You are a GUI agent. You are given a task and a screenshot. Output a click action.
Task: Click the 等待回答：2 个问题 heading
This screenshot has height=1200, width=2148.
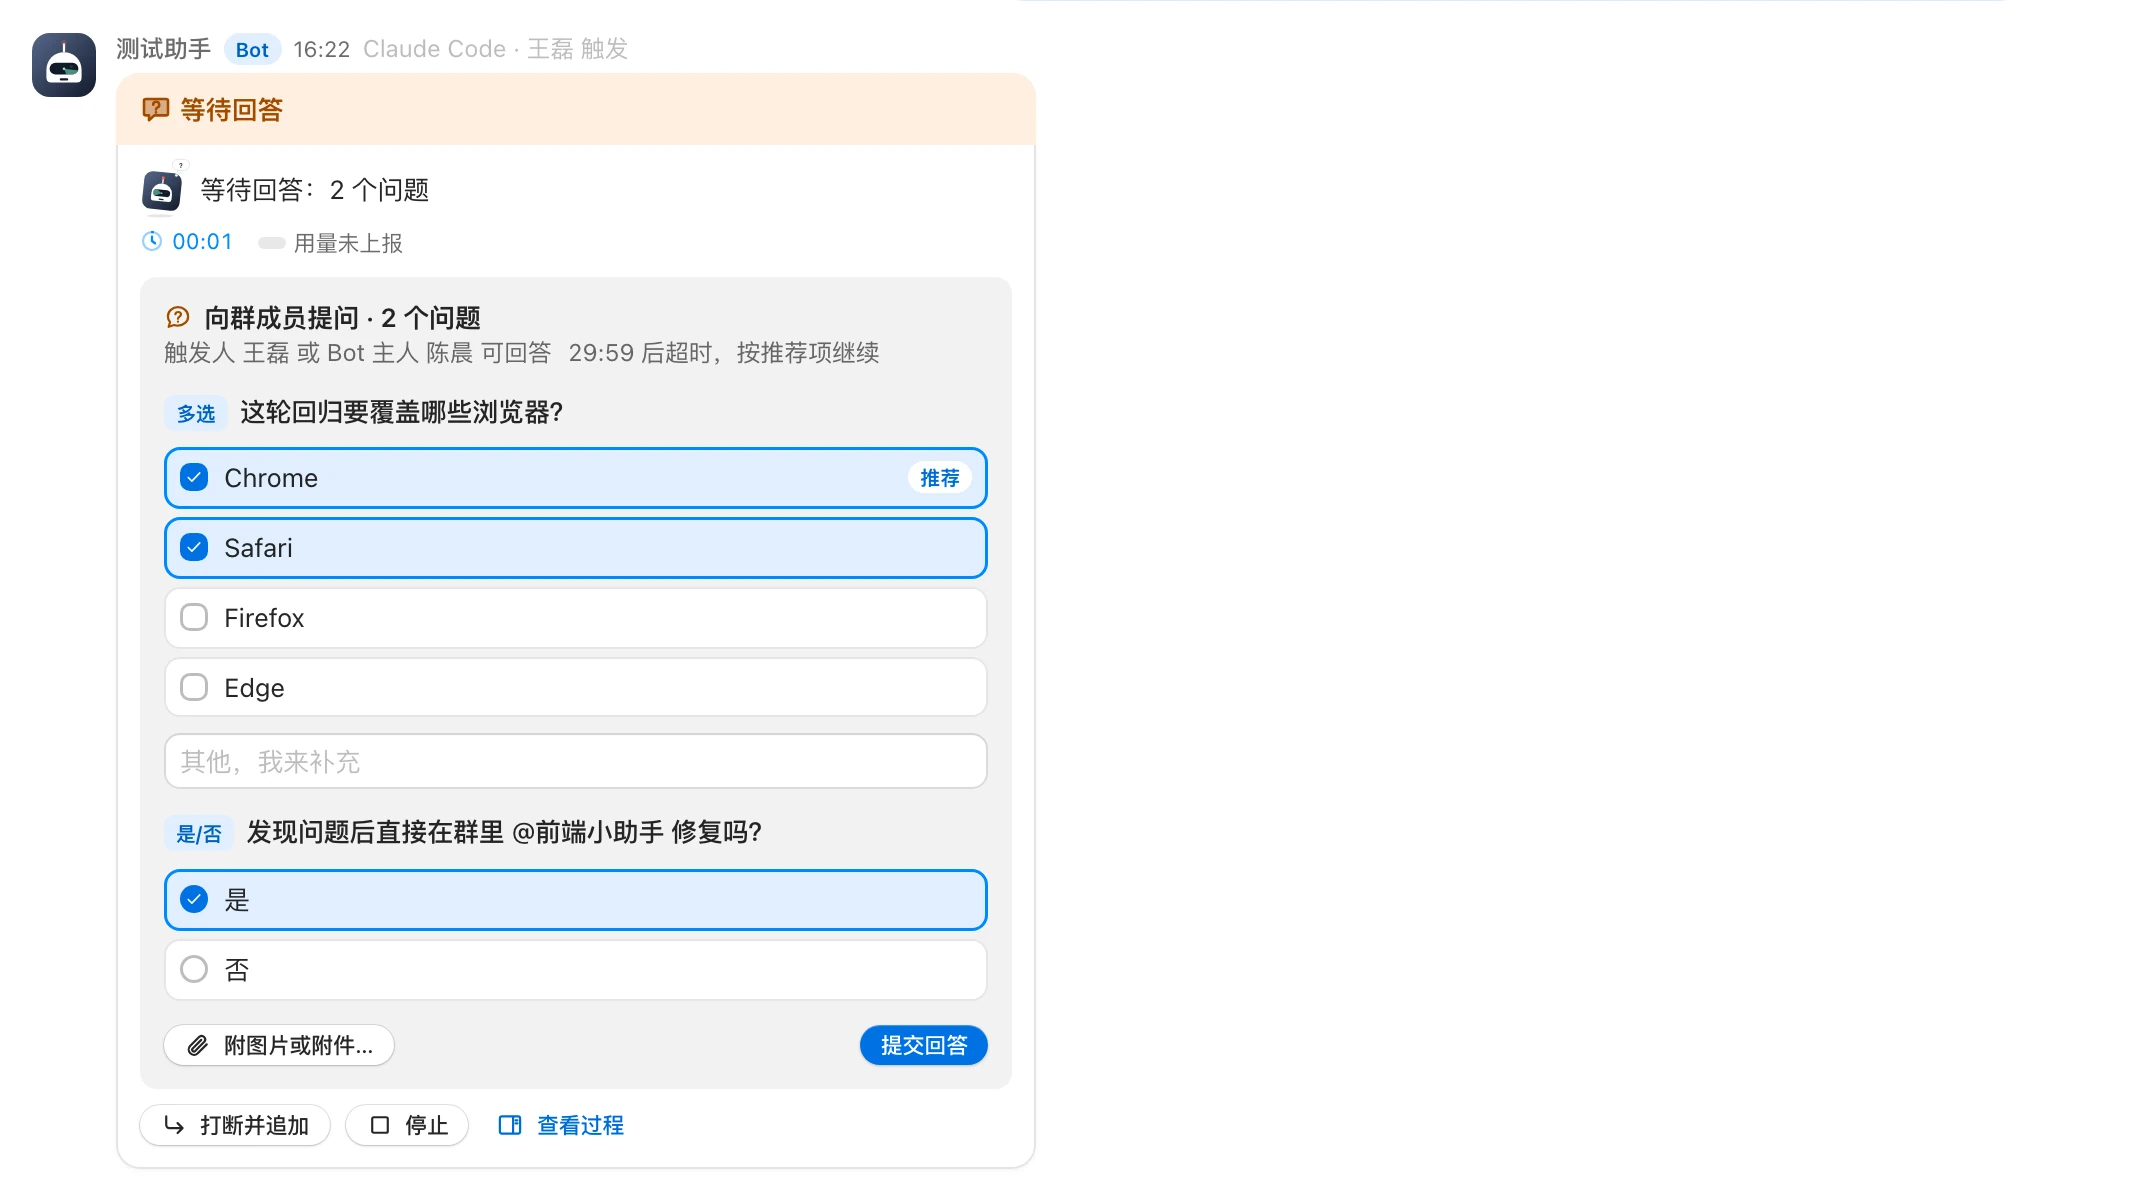tap(315, 190)
